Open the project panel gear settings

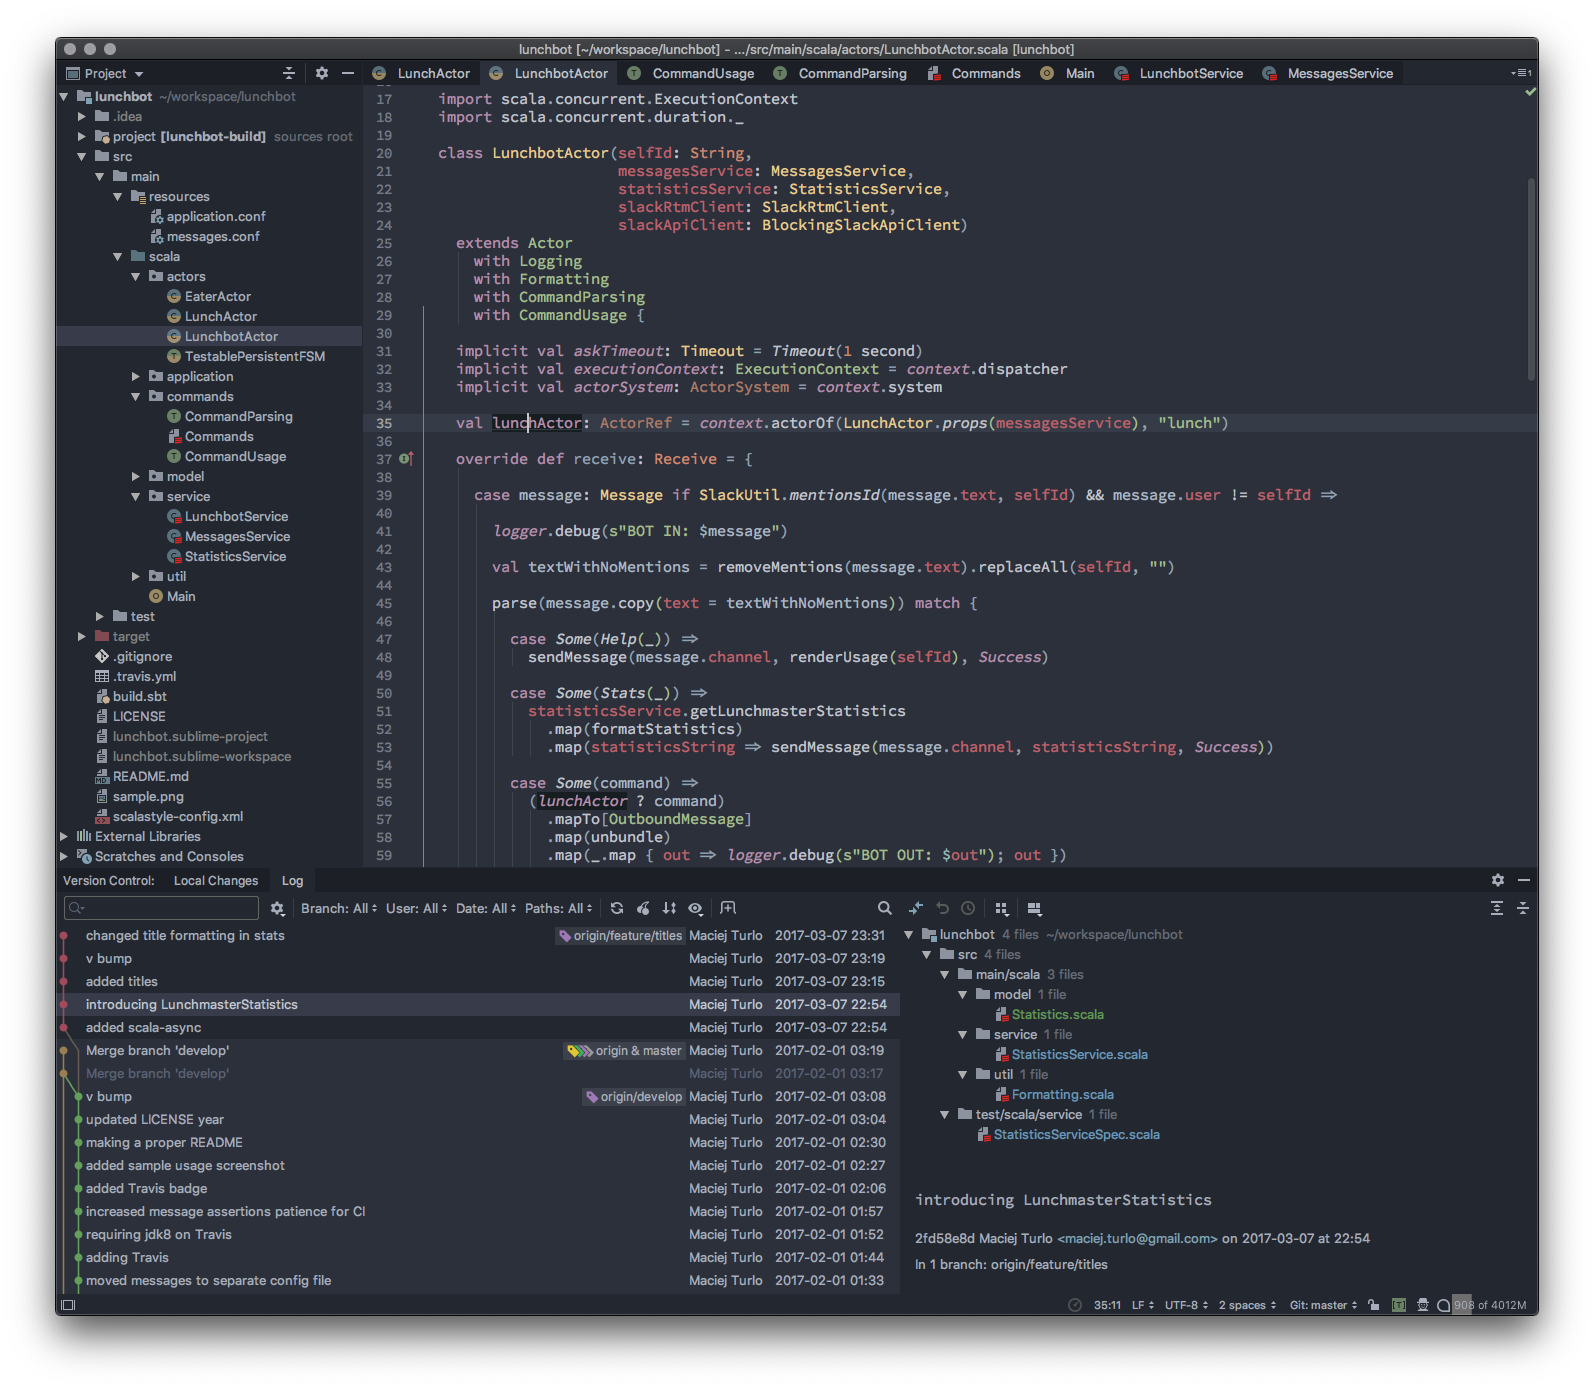click(321, 73)
